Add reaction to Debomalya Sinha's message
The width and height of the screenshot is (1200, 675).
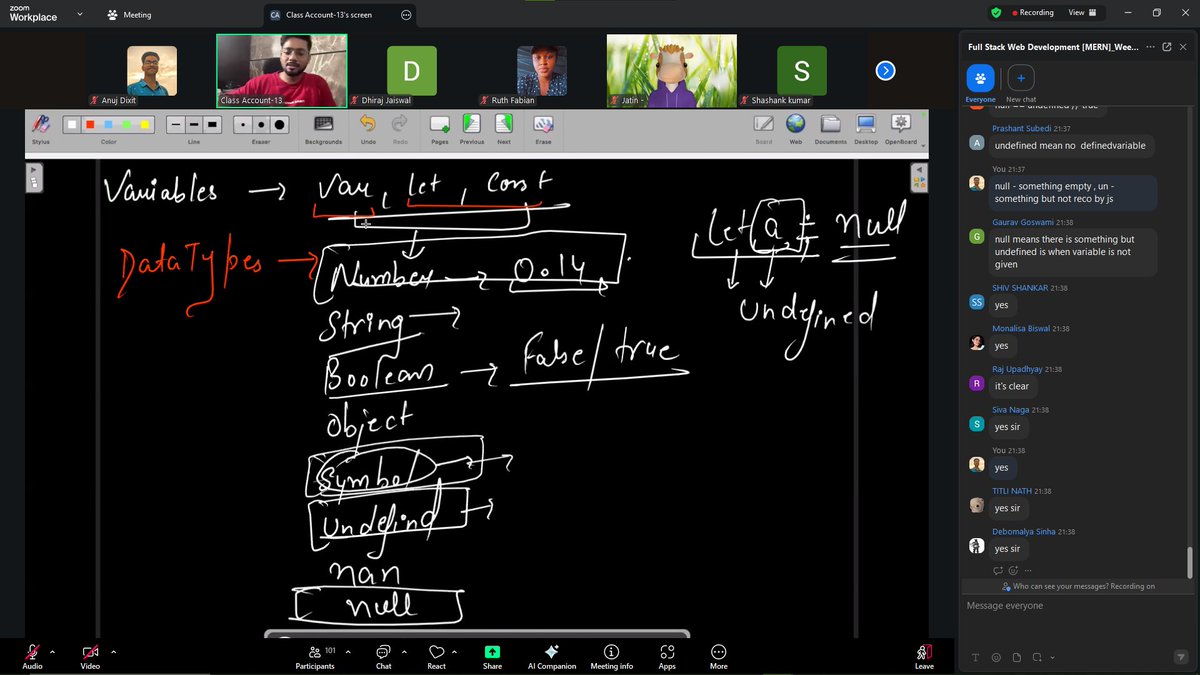coord(1013,570)
